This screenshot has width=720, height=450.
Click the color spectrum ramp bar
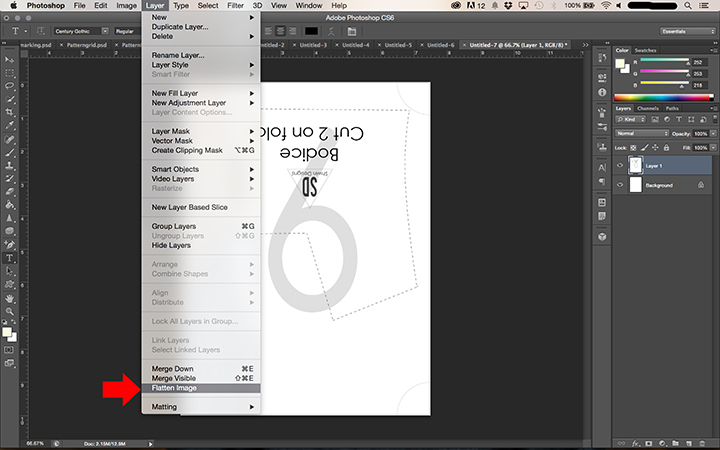coord(664,97)
